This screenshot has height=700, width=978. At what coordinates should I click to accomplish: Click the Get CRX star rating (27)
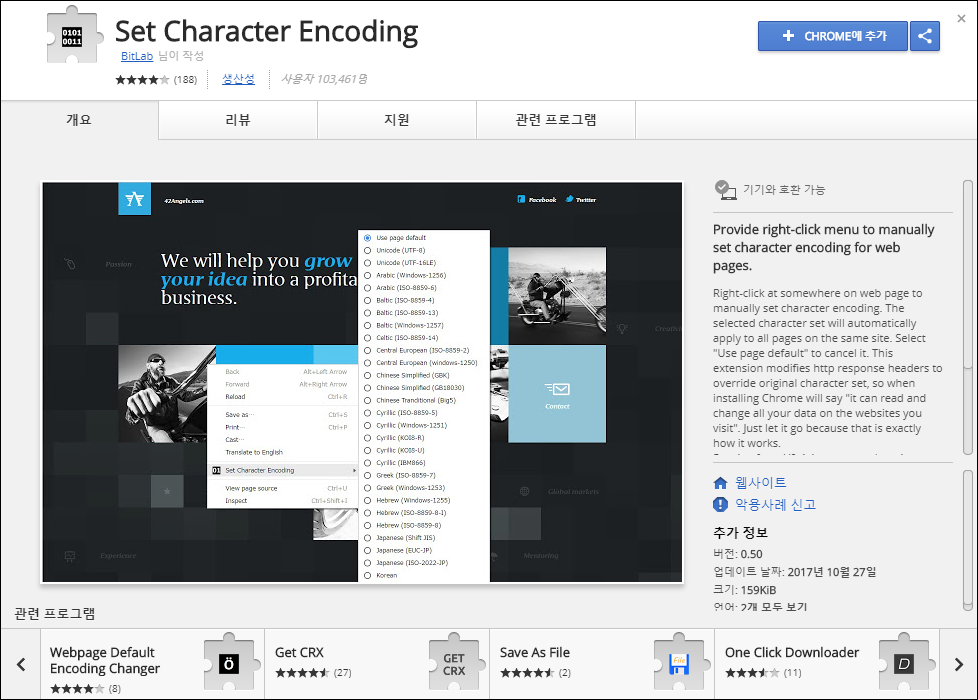click(313, 673)
